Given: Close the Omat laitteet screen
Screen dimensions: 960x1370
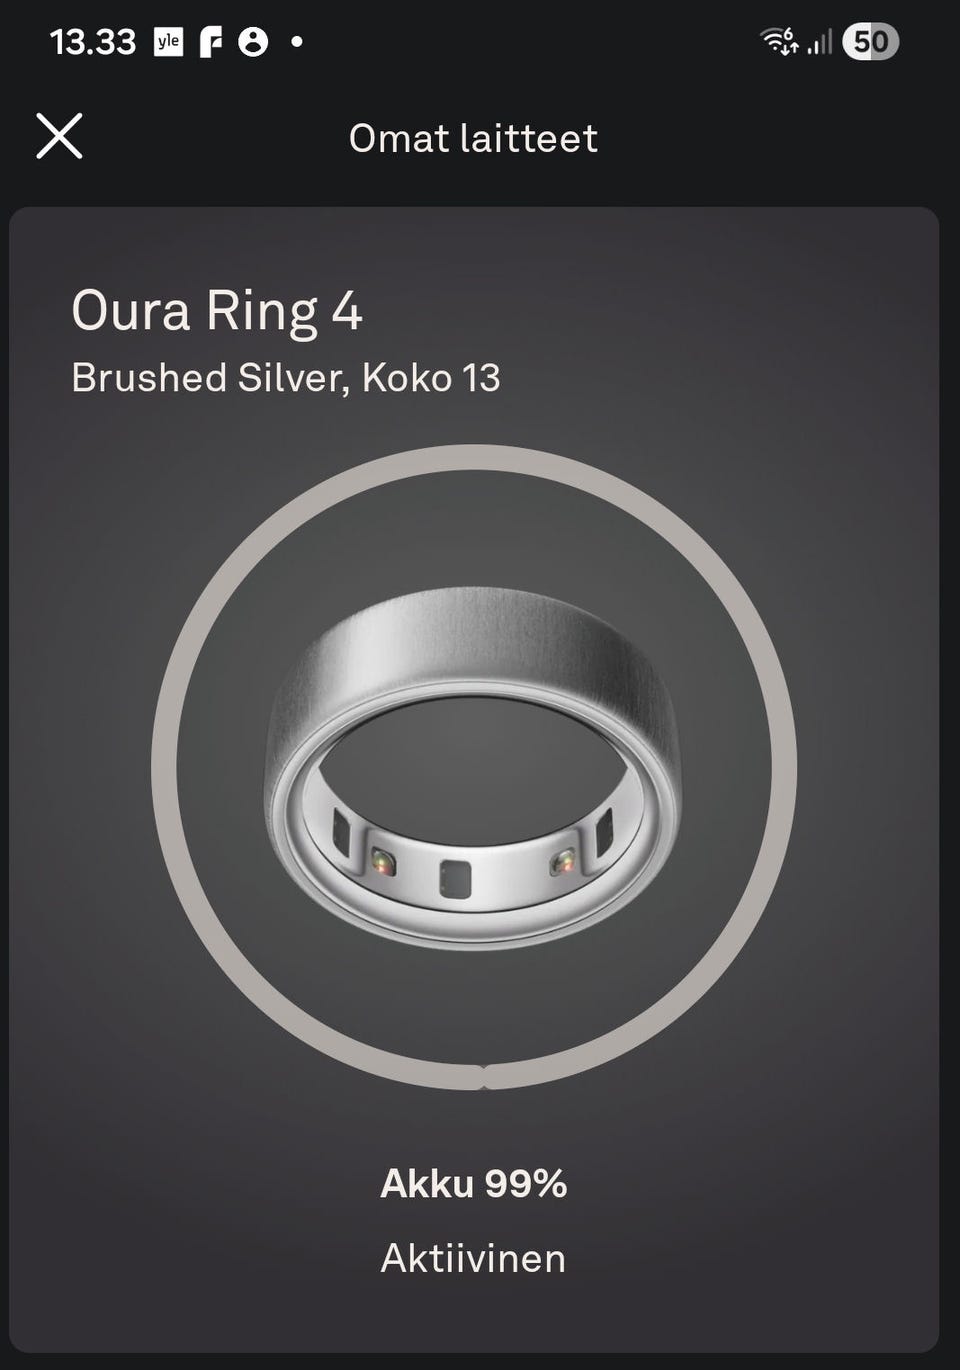Looking at the screenshot, I should (x=59, y=136).
